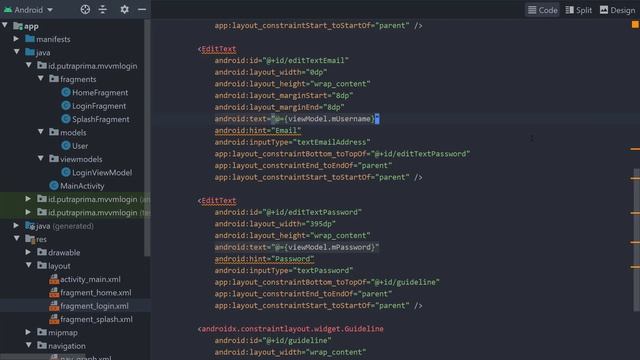This screenshot has height=360, width=640.
Task: Click activity_main.xml layout file icon
Action: coord(54,279)
